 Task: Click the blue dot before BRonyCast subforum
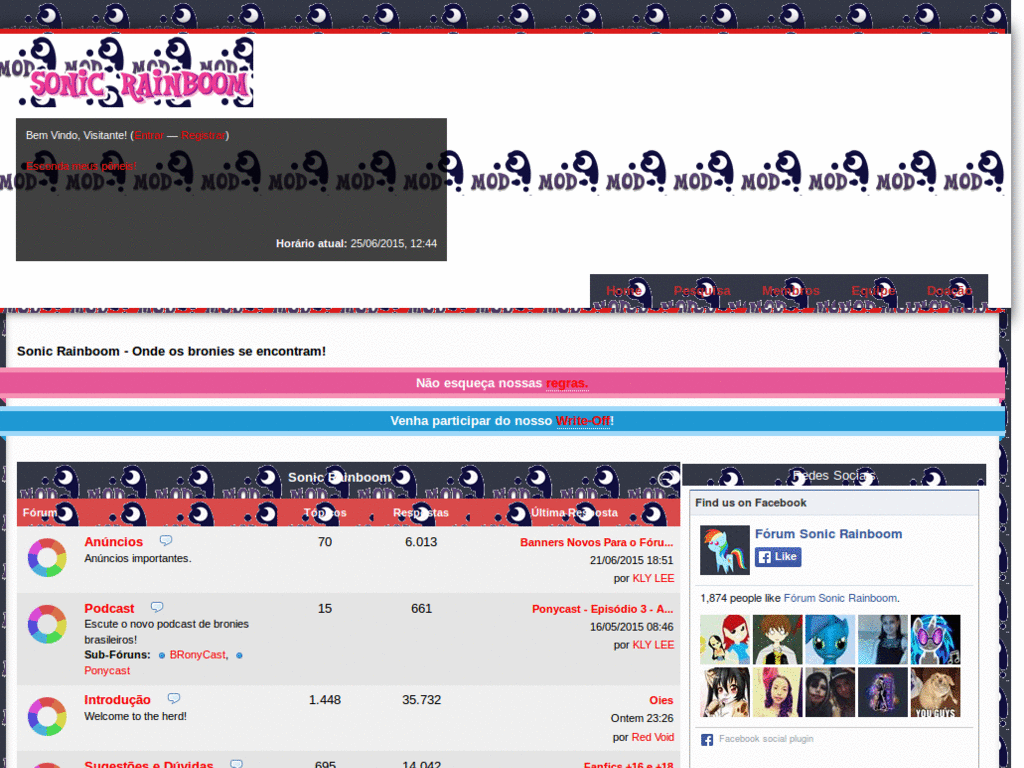point(162,655)
